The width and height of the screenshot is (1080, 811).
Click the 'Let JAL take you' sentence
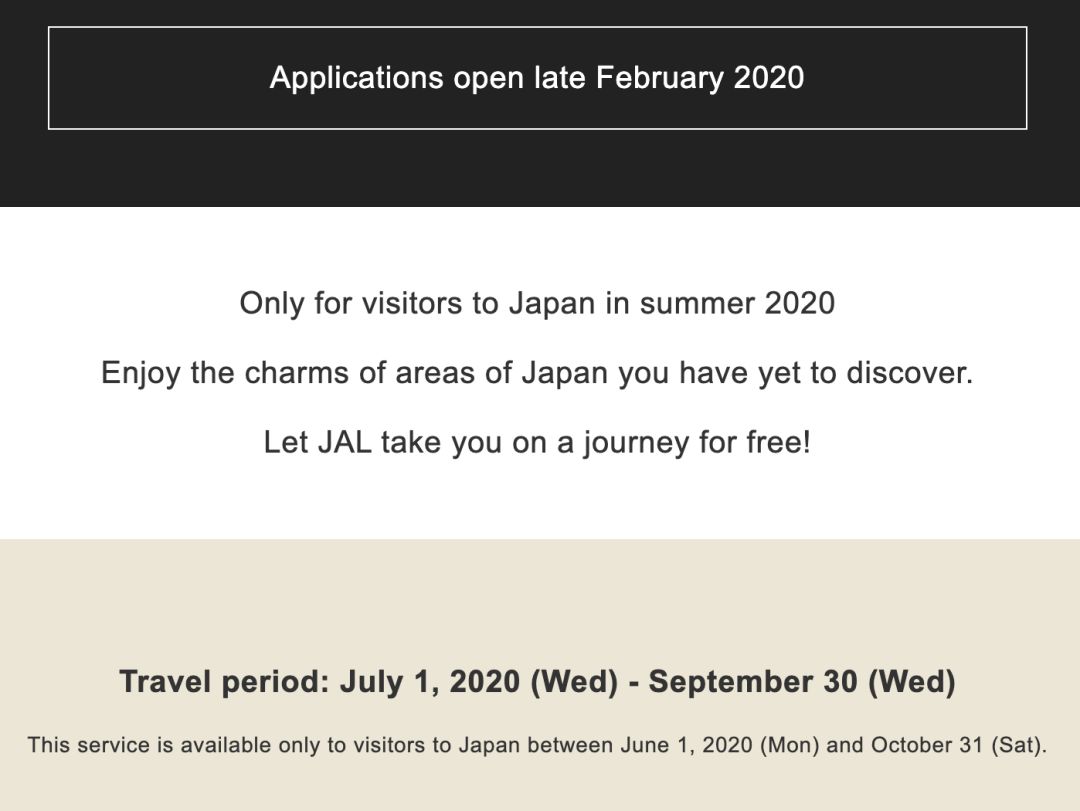point(537,442)
